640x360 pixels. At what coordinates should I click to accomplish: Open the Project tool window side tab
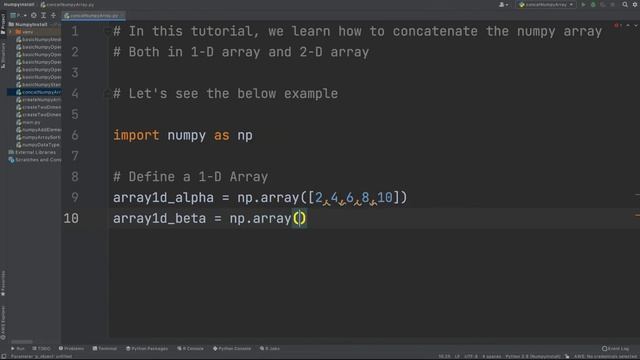pyautogui.click(x=3, y=23)
